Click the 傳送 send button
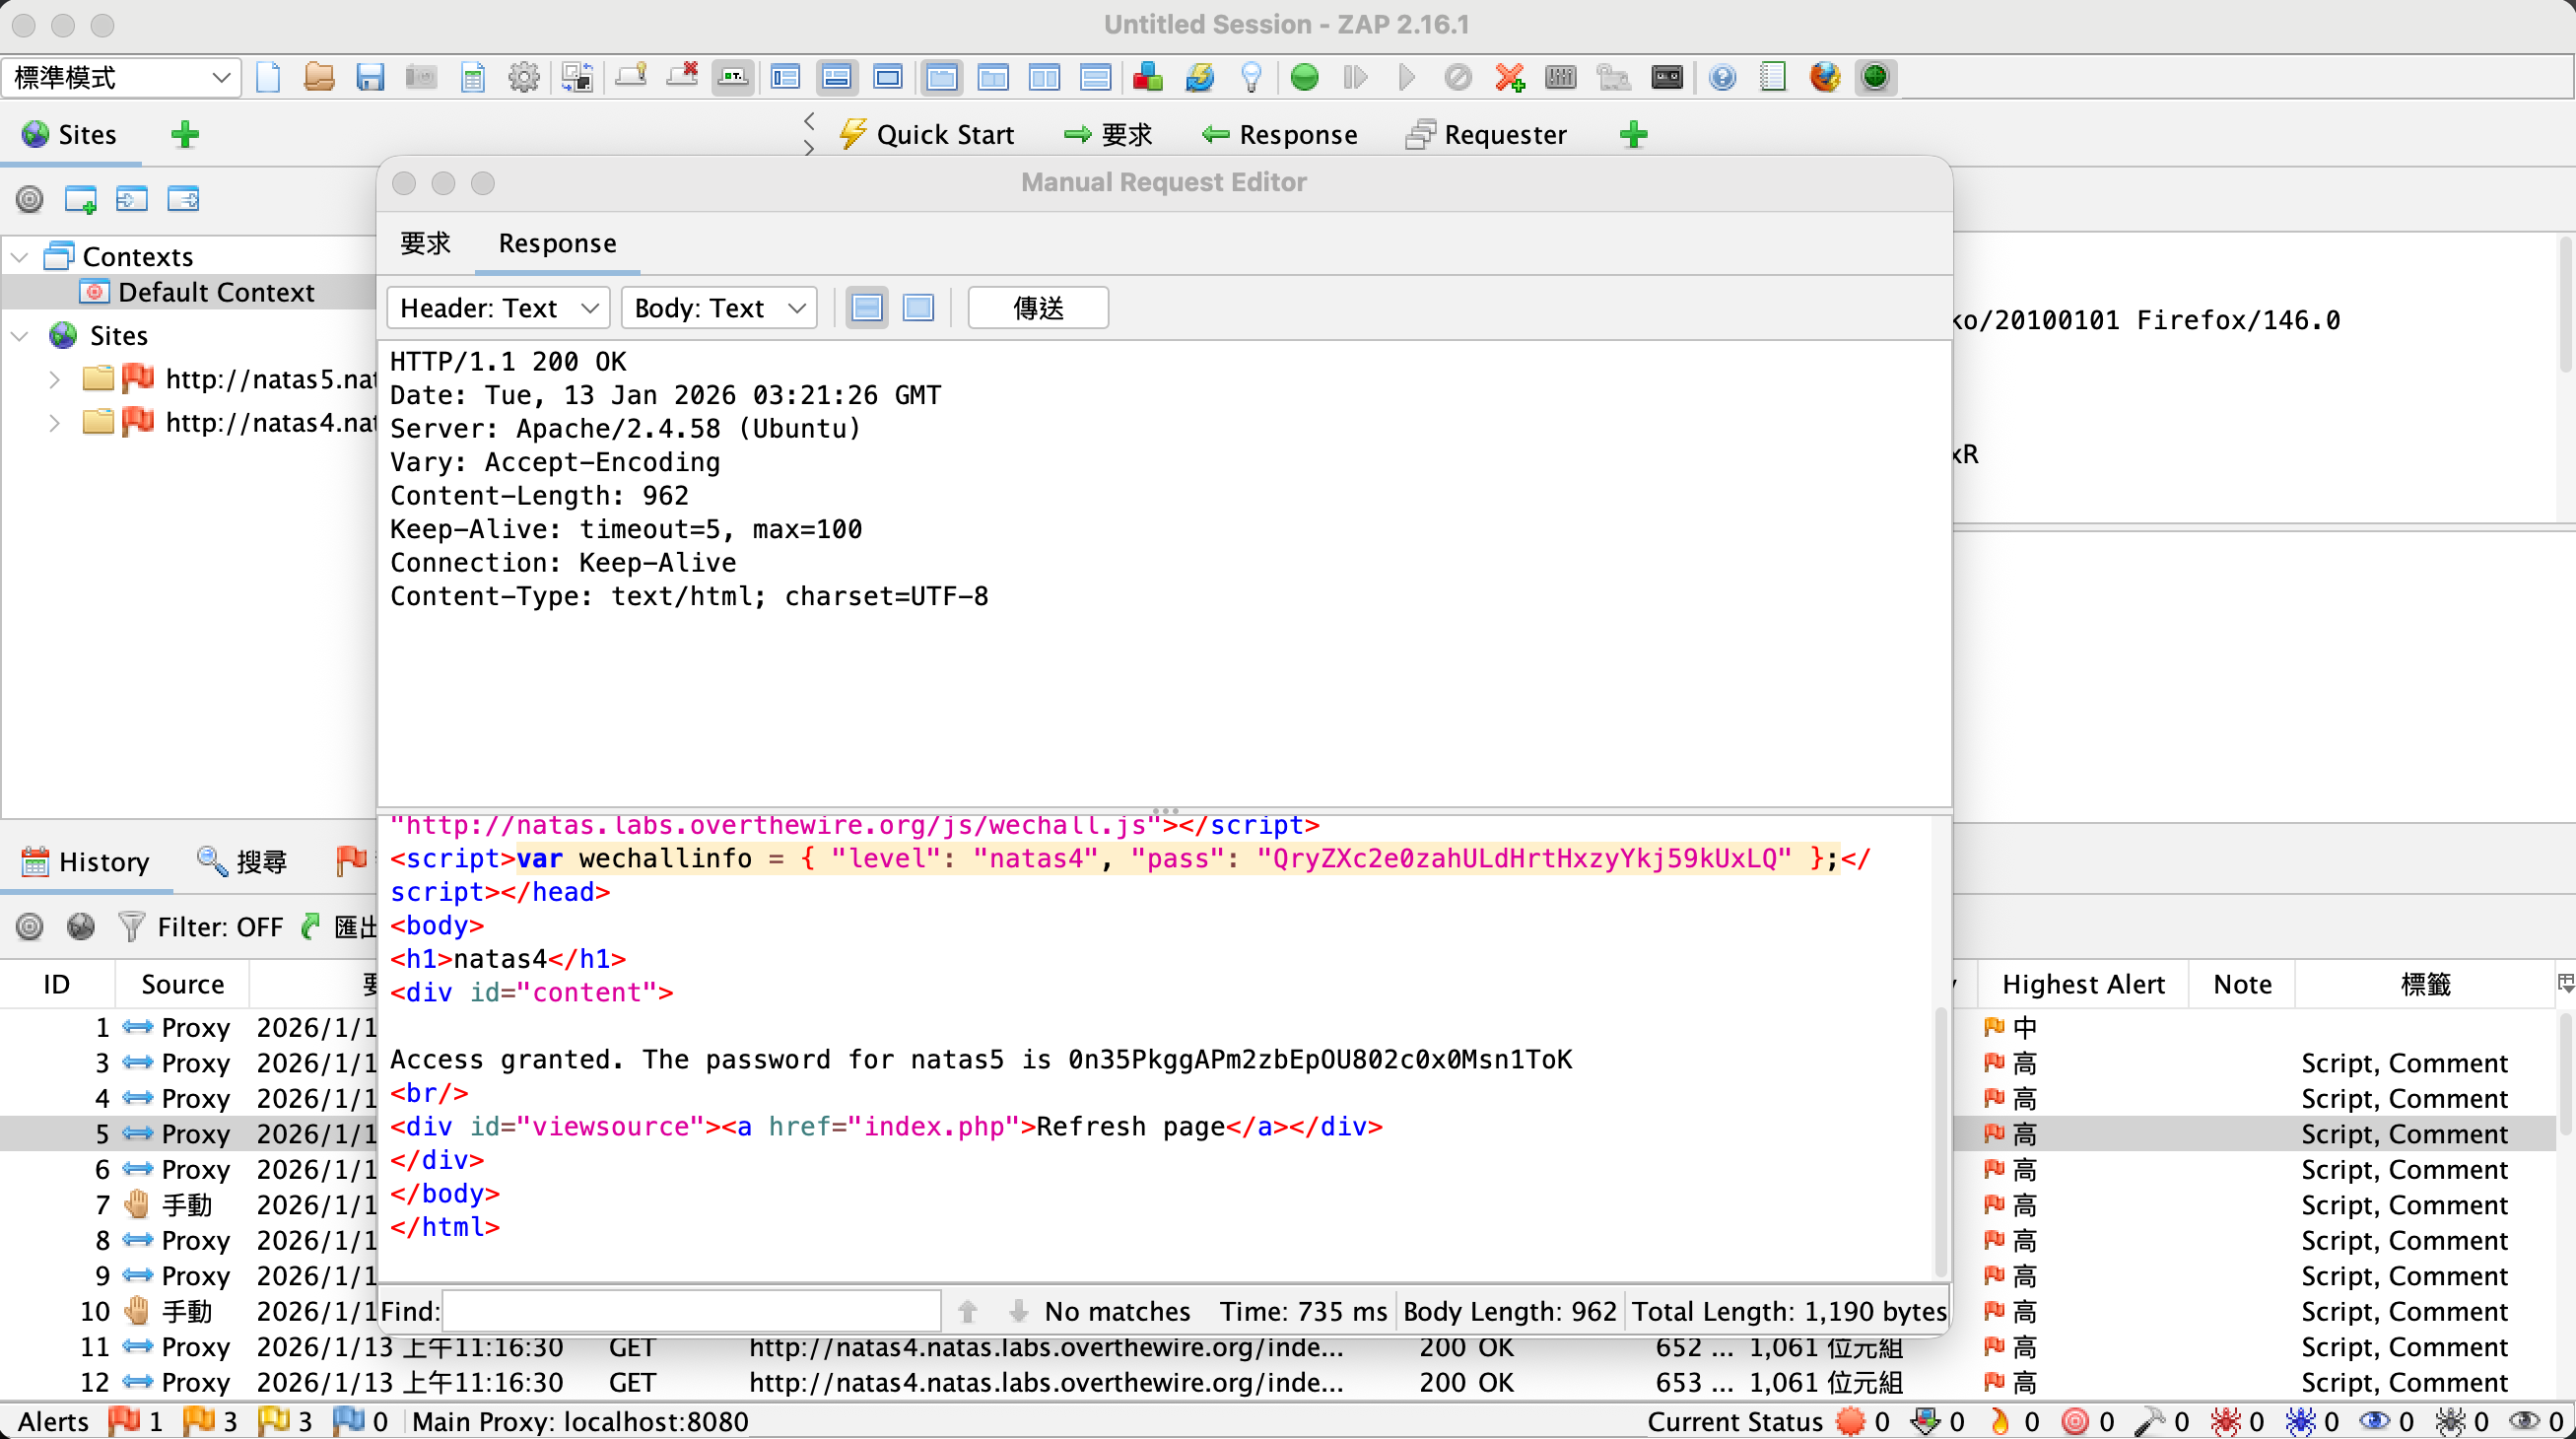Image resolution: width=2576 pixels, height=1439 pixels. tap(1038, 308)
